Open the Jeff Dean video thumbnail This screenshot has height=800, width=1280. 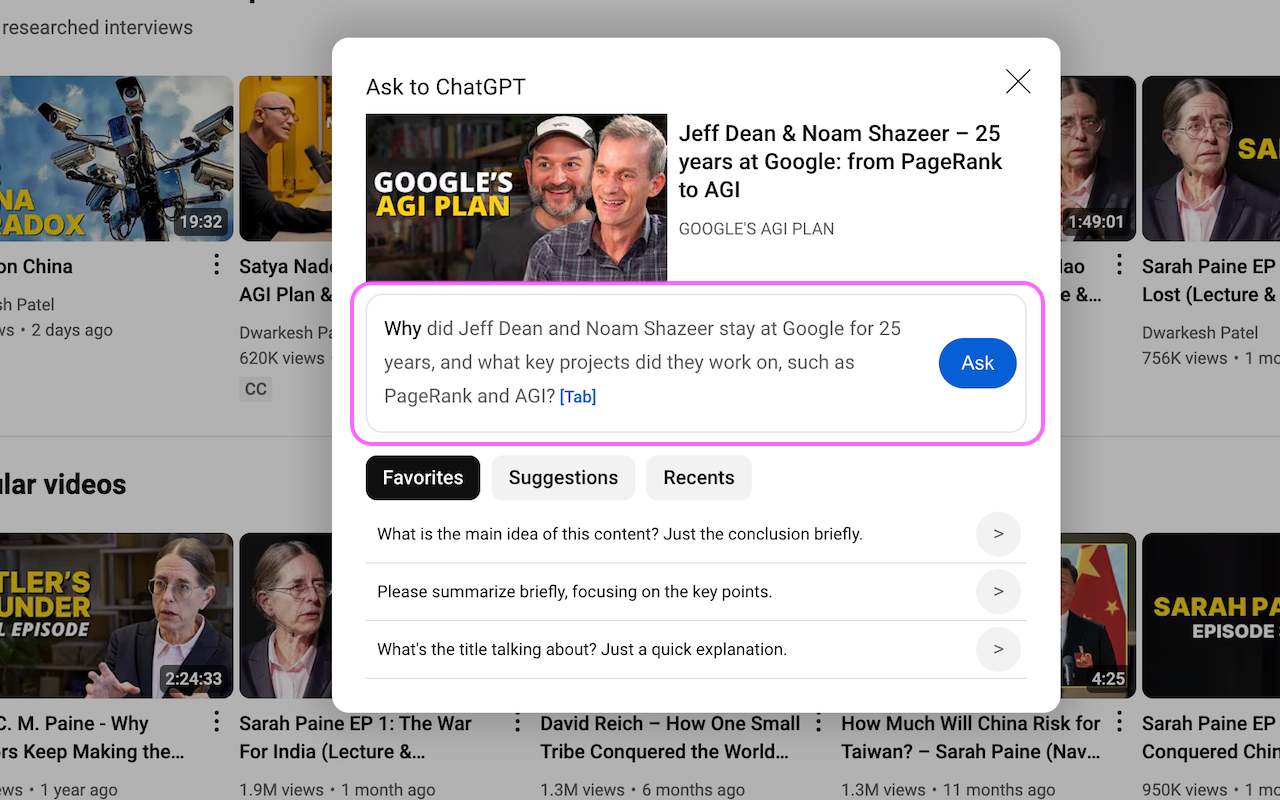(x=516, y=197)
